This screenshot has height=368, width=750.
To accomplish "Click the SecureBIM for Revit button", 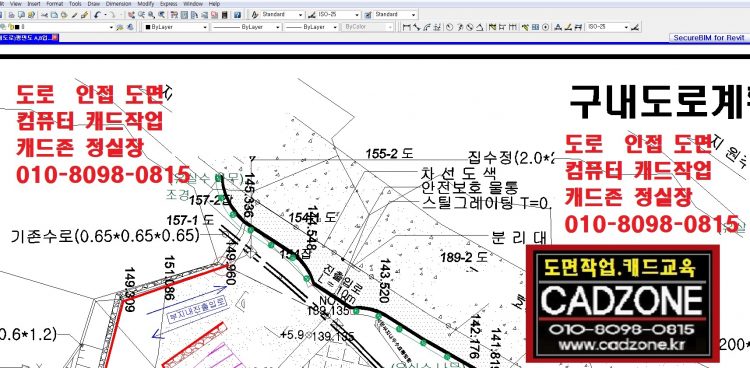I will point(709,37).
